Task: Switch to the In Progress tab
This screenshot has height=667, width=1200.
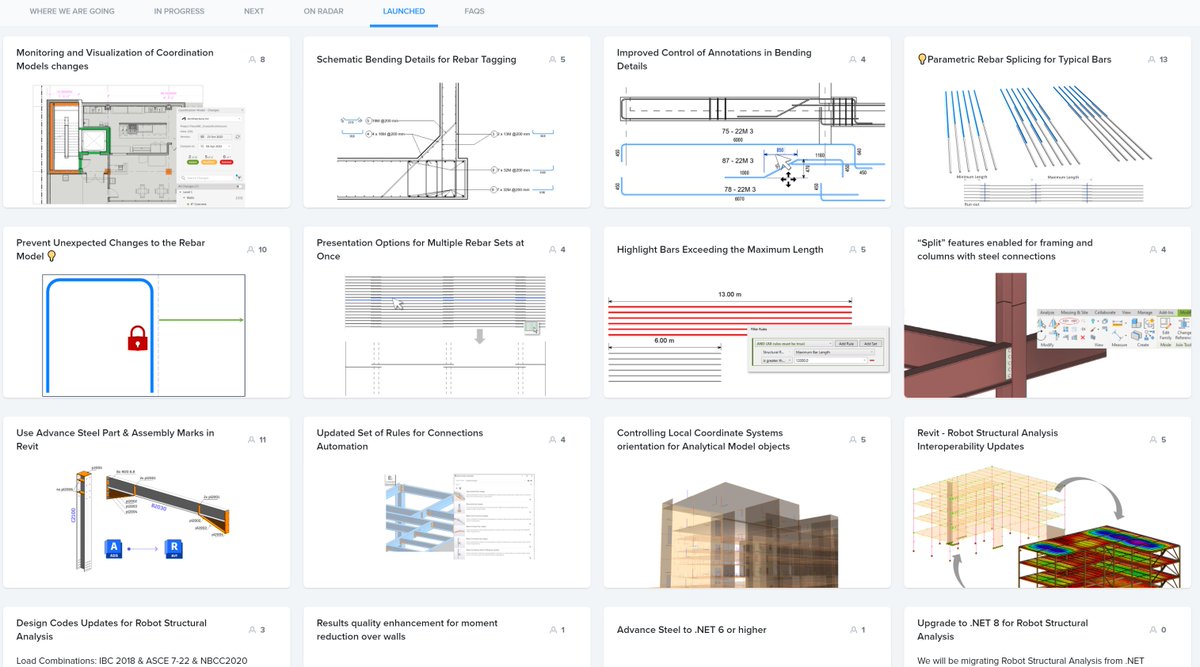Action: [x=179, y=12]
